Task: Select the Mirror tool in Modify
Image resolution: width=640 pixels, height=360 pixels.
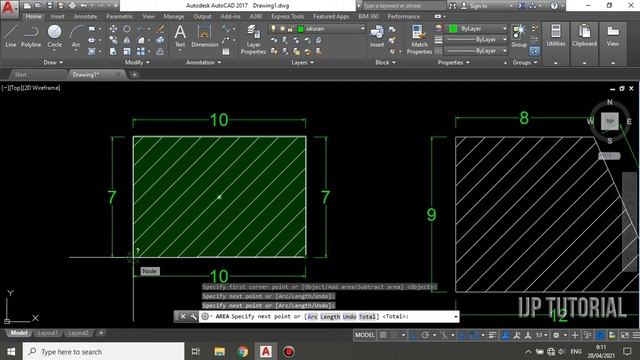Action: tap(127, 40)
